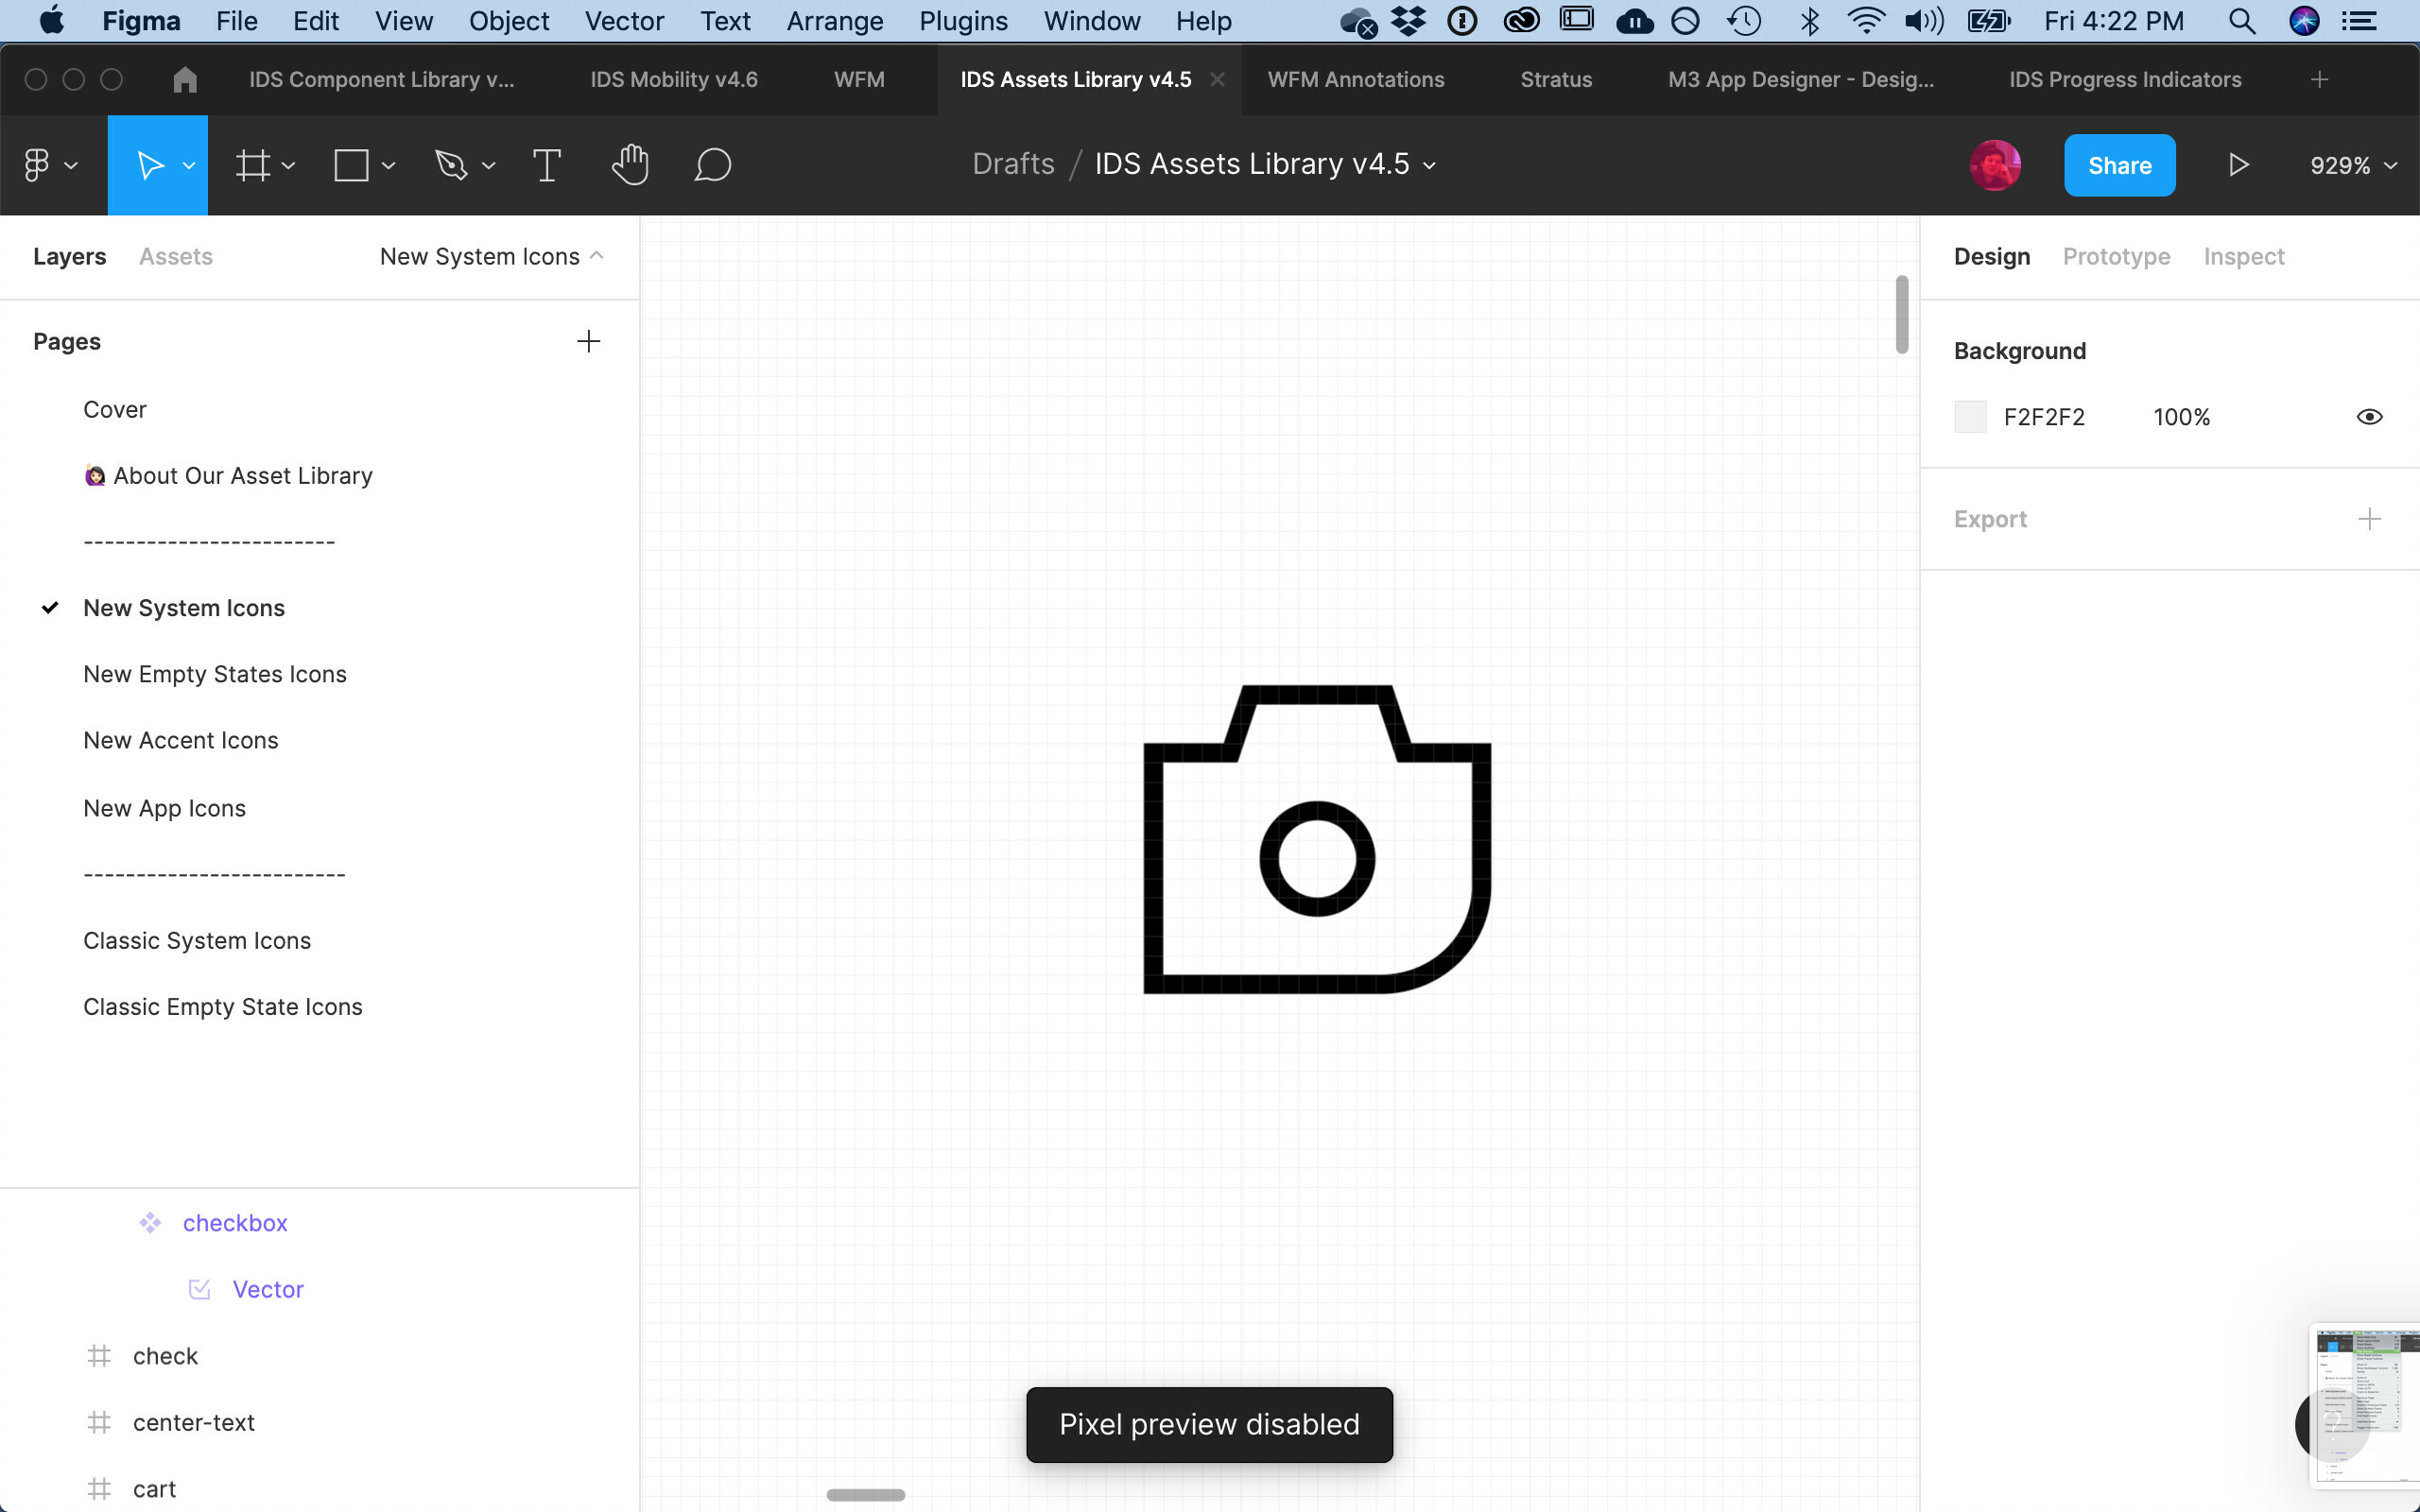Click Drafts in the breadcrumb
This screenshot has width=2420, height=1512.
[x=1013, y=164]
